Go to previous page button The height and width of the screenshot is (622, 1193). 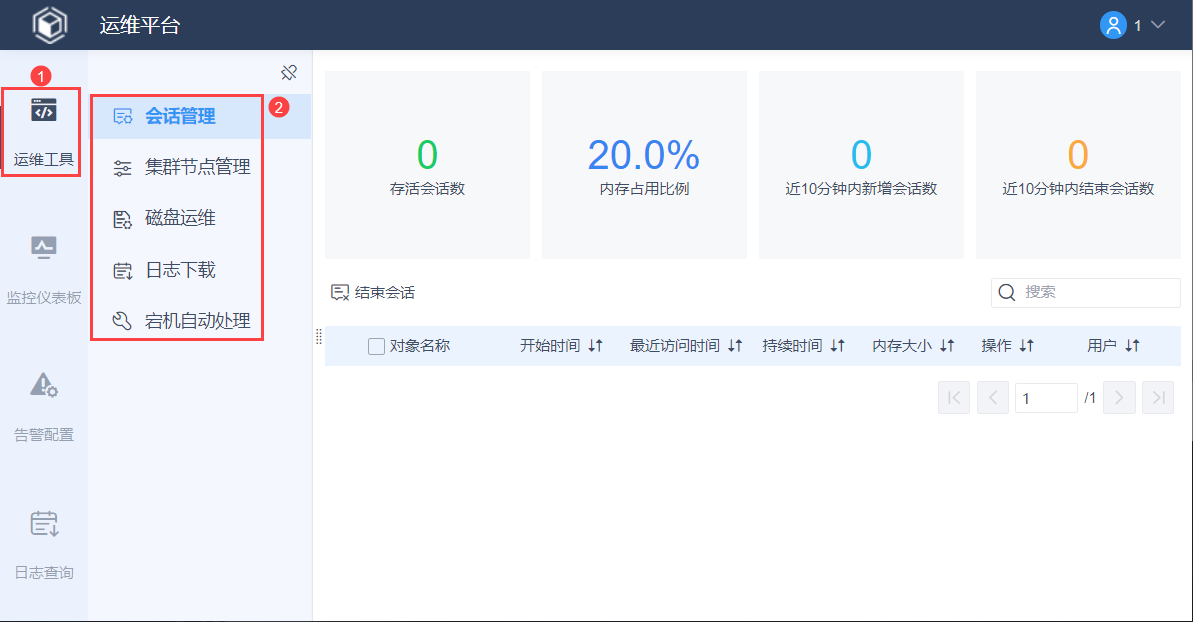[x=993, y=398]
